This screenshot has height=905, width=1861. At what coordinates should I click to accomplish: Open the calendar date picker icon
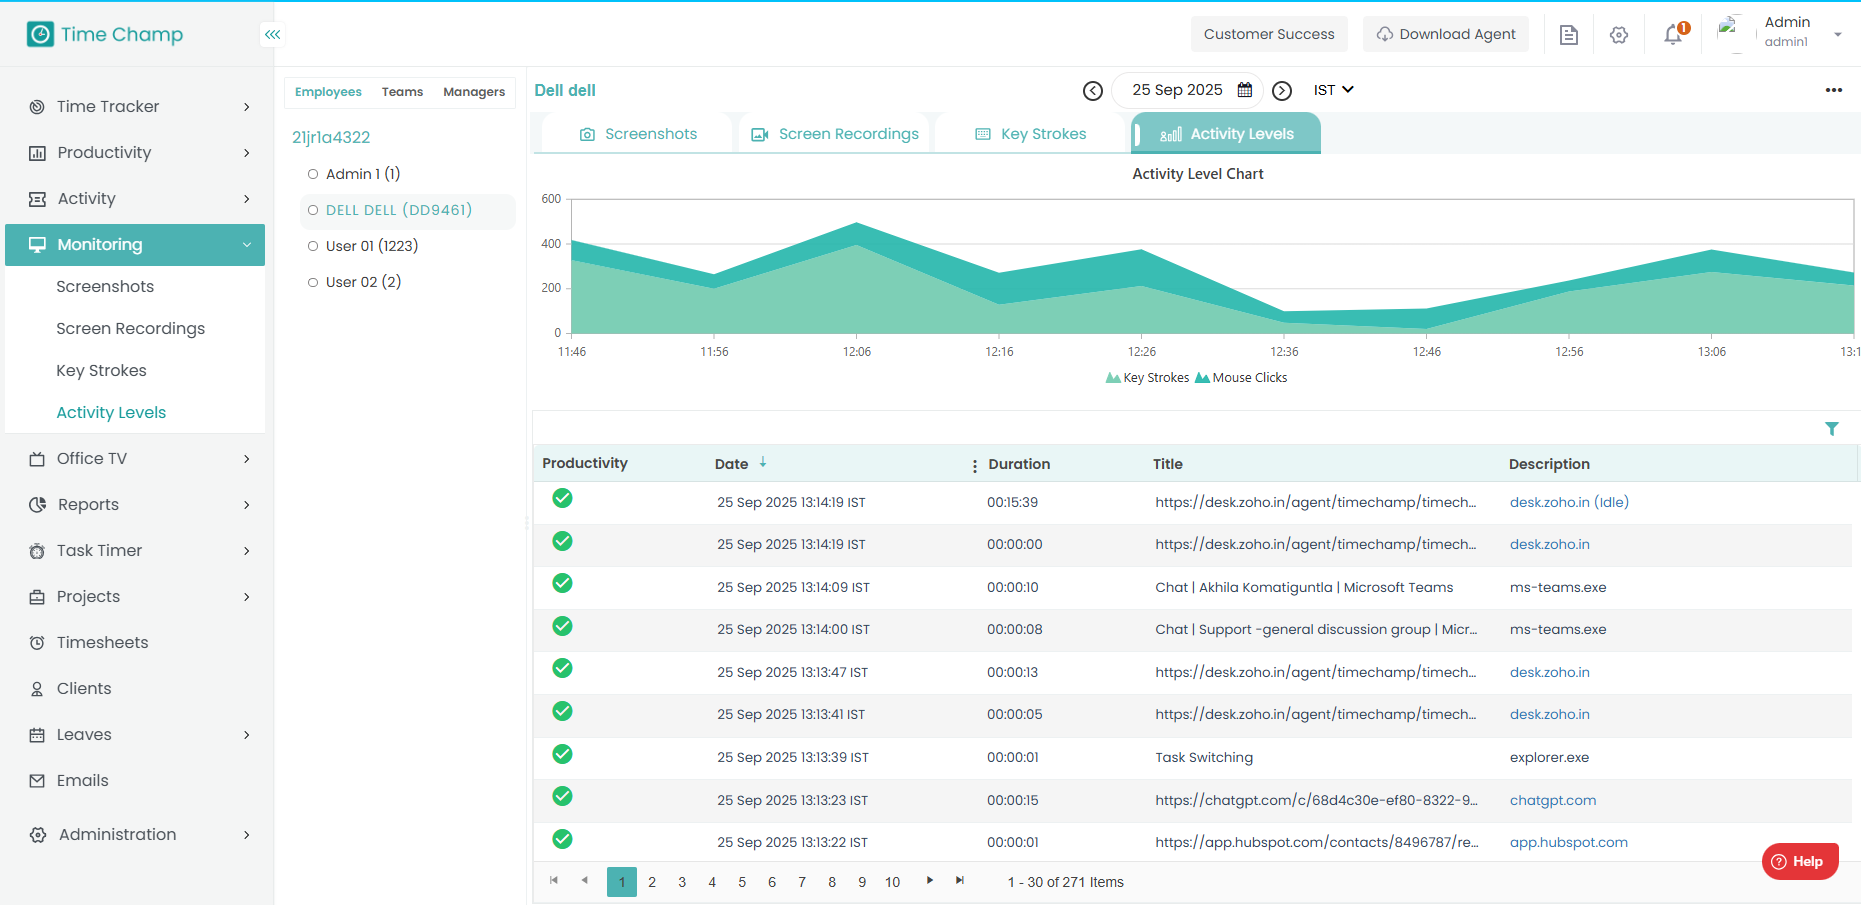click(1245, 90)
